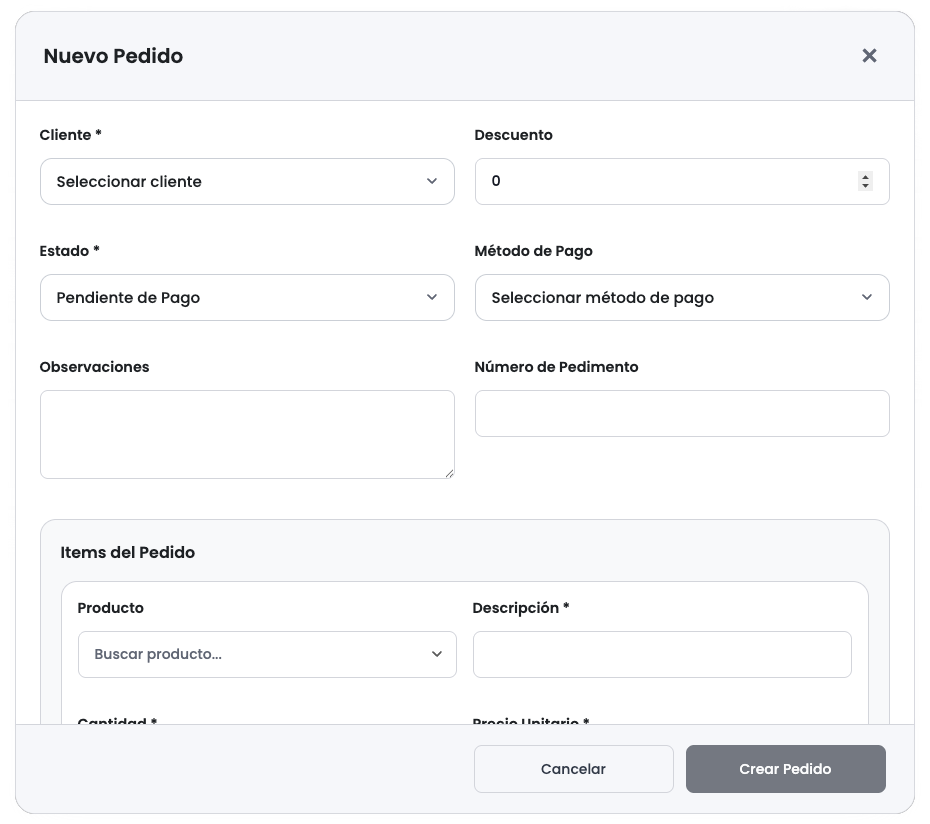Click the 'Items del Pedido' section heading
The image size is (930, 824).
127,552
